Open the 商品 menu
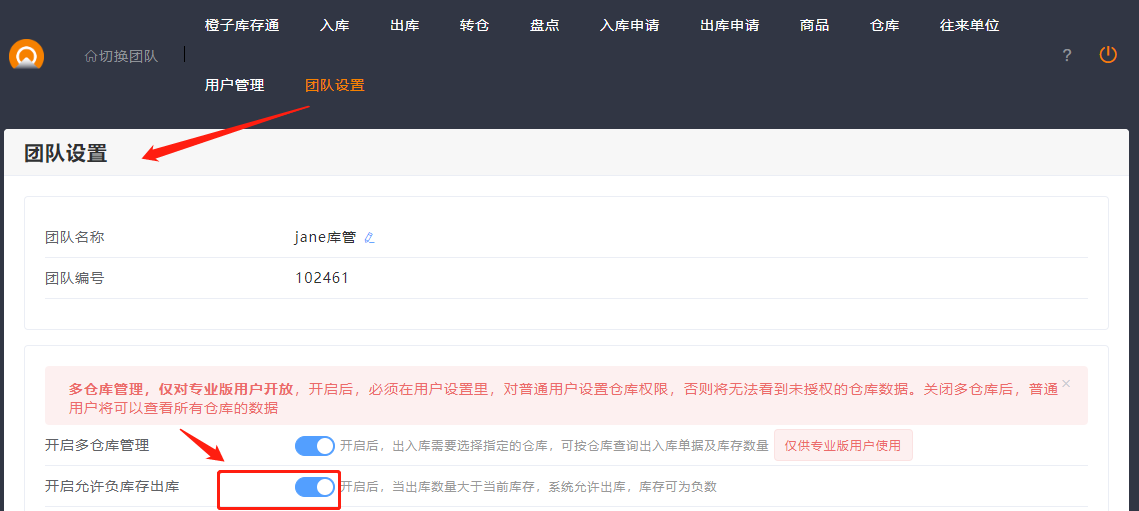Screen dimensions: 1139x511 tap(815, 26)
